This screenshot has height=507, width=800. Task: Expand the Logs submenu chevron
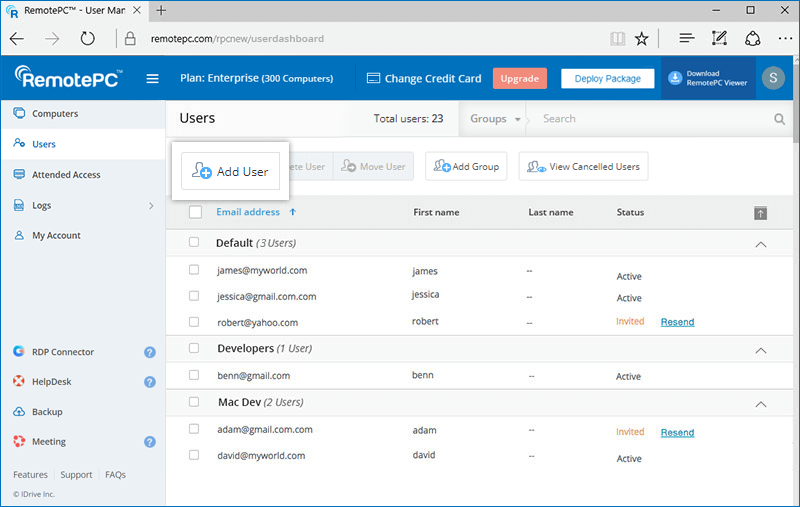[x=151, y=206]
